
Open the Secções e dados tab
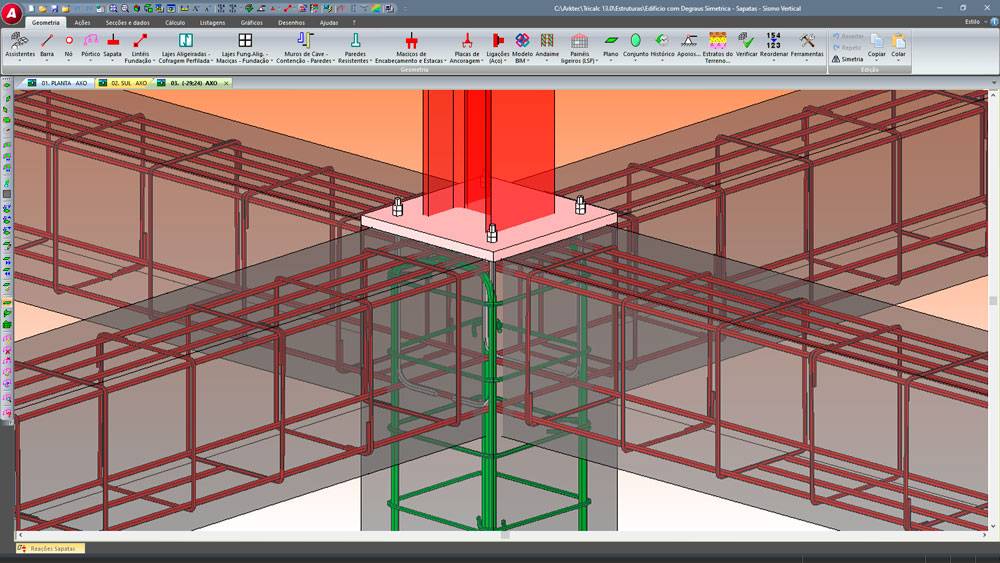pos(128,22)
